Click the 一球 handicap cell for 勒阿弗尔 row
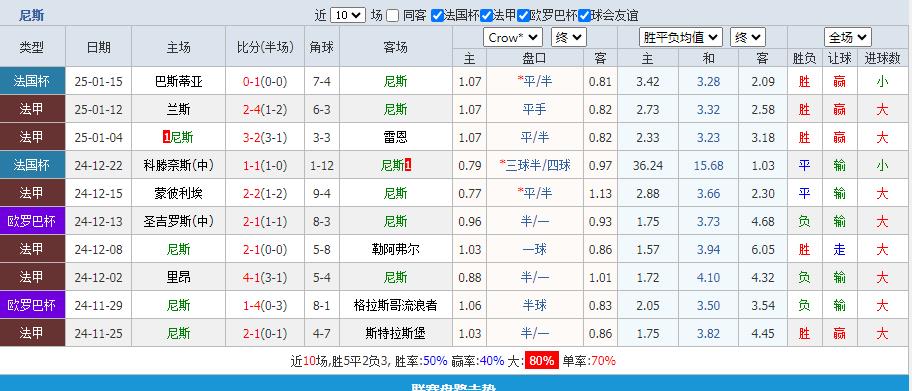Screen dimensions: 912x391 (x=535, y=250)
